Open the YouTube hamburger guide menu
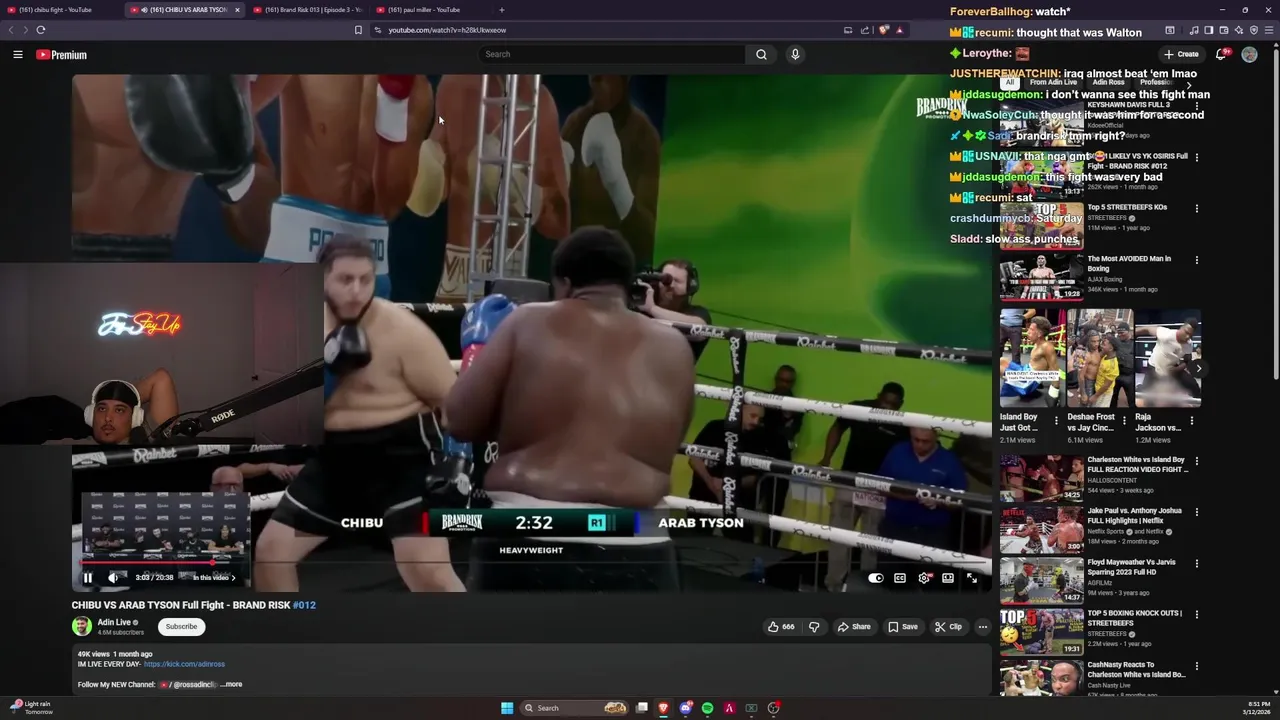The image size is (1280, 720). (x=18, y=55)
